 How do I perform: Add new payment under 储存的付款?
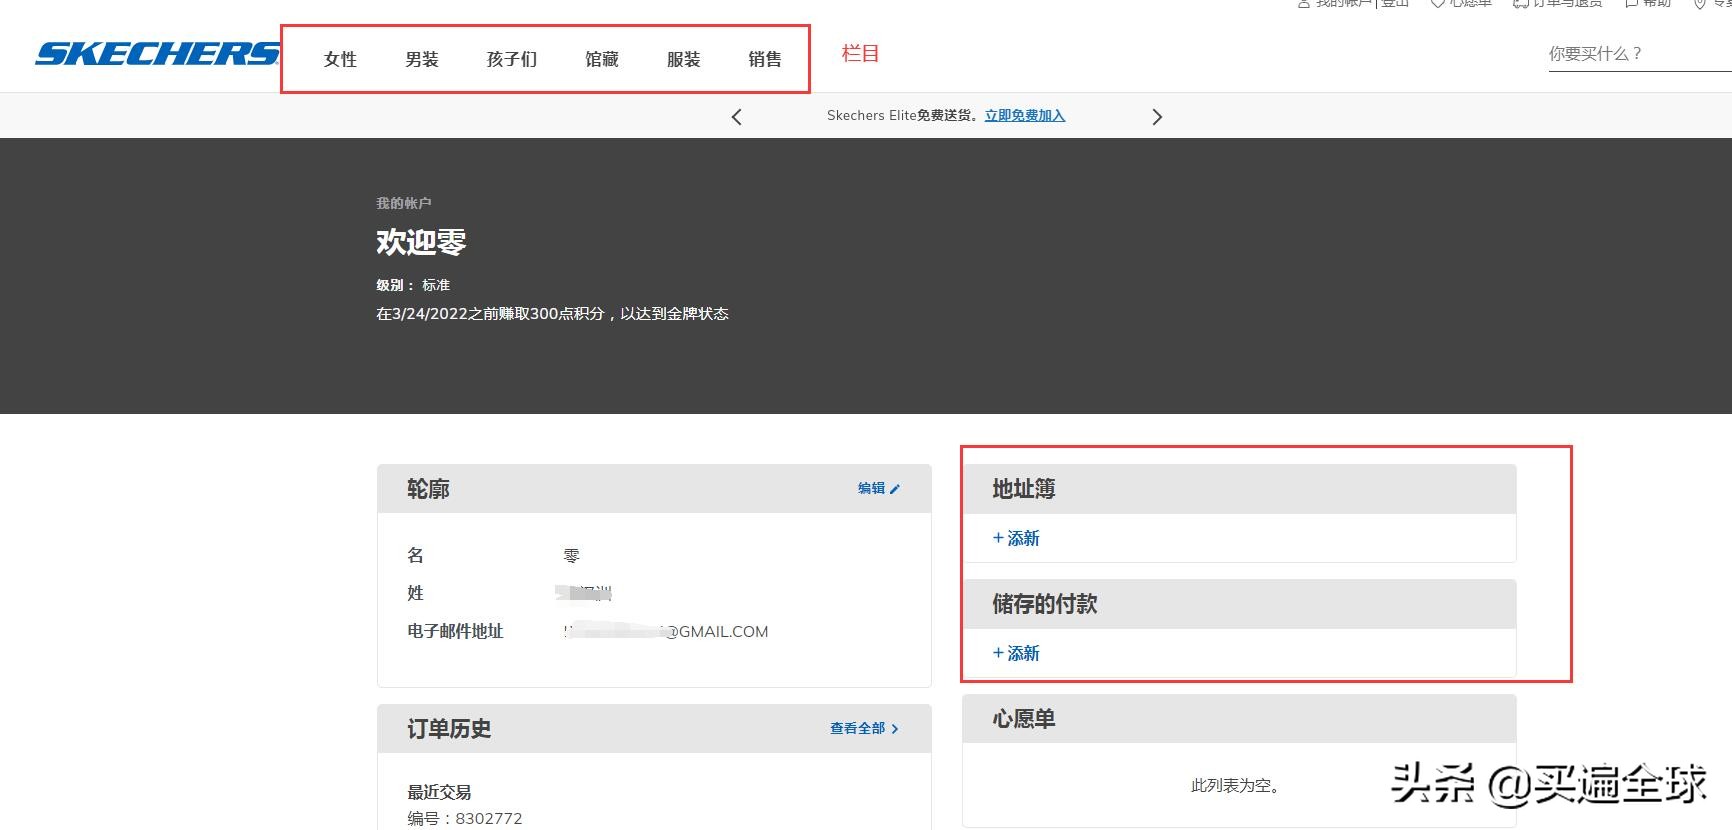click(1016, 653)
